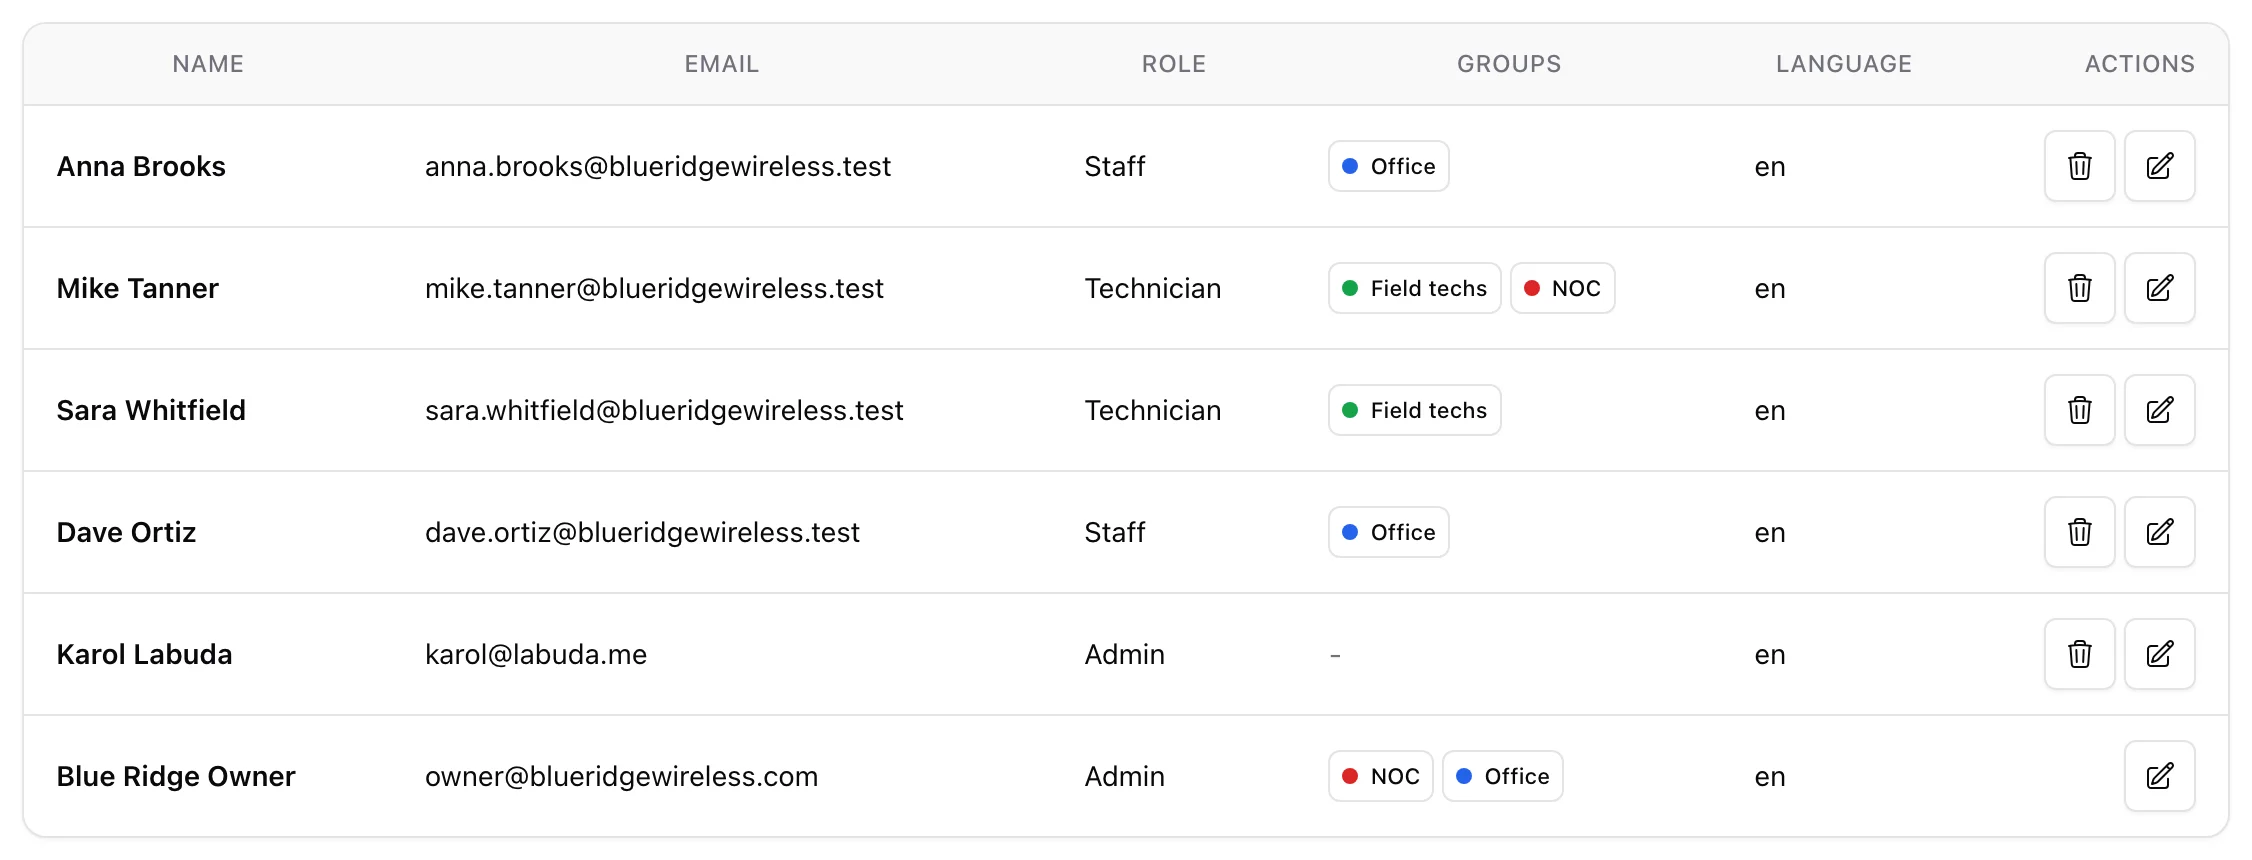Click email sara.whitfield@blueridgewireless.test

pyautogui.click(x=664, y=410)
